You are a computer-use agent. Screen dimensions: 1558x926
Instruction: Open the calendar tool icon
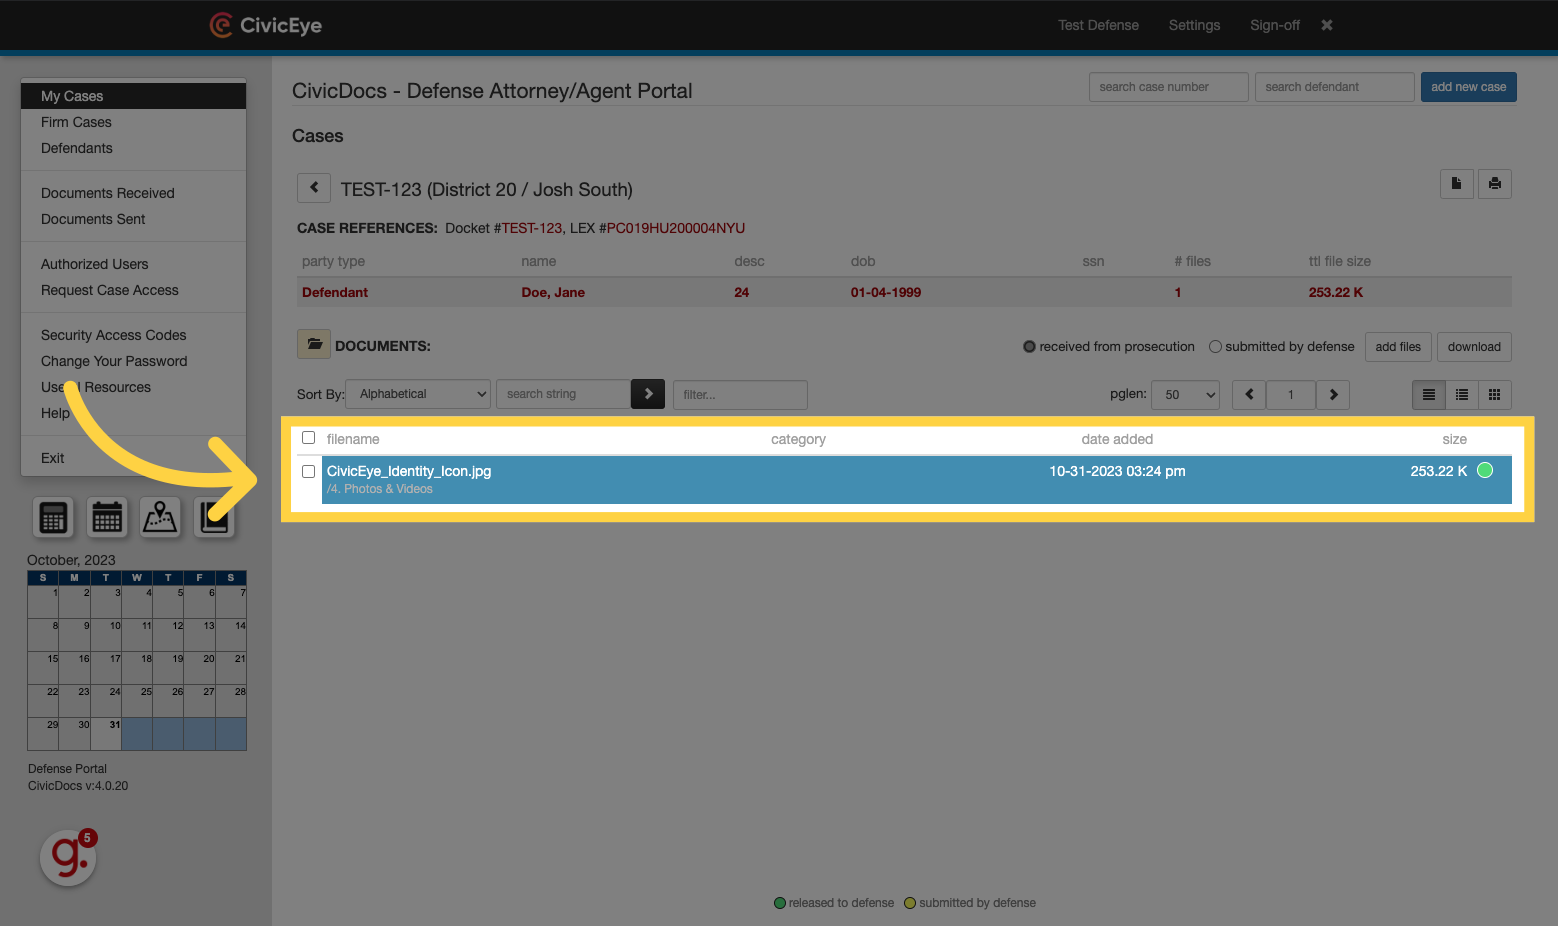coord(107,518)
